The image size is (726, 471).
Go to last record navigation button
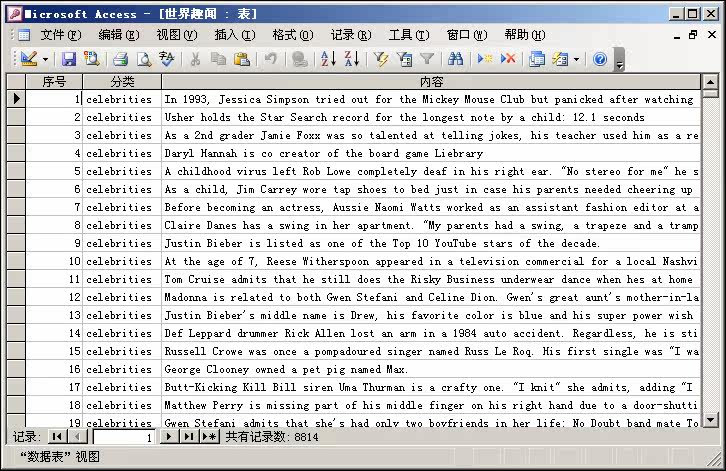(189, 436)
